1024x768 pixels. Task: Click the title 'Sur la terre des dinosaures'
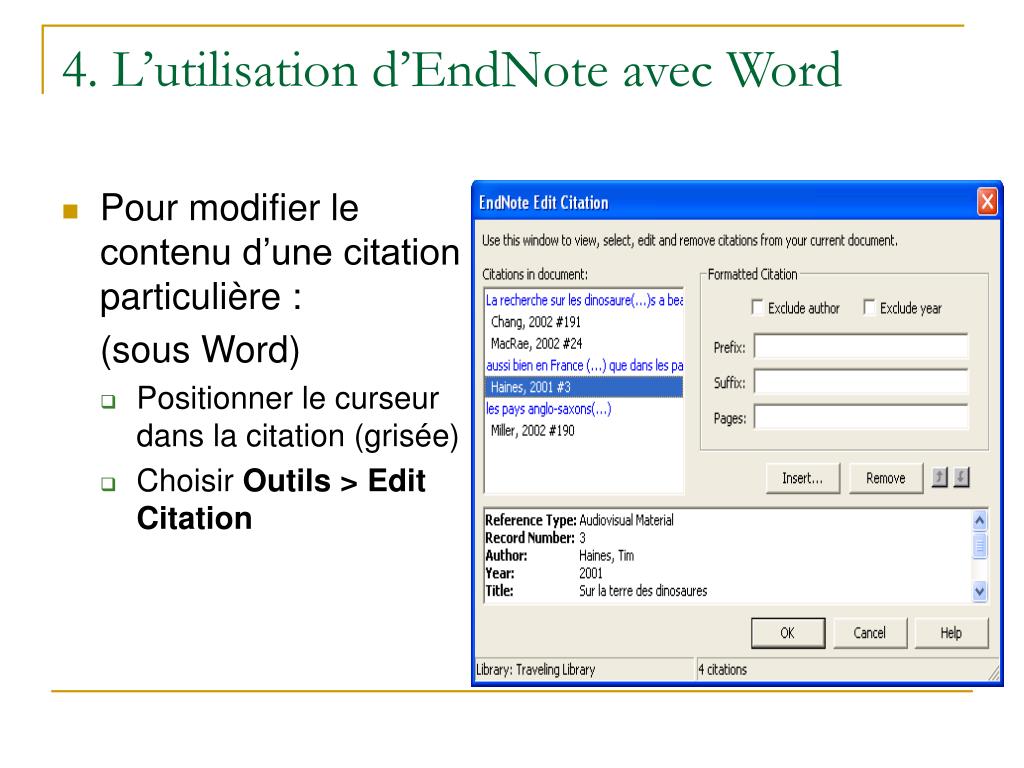(643, 591)
